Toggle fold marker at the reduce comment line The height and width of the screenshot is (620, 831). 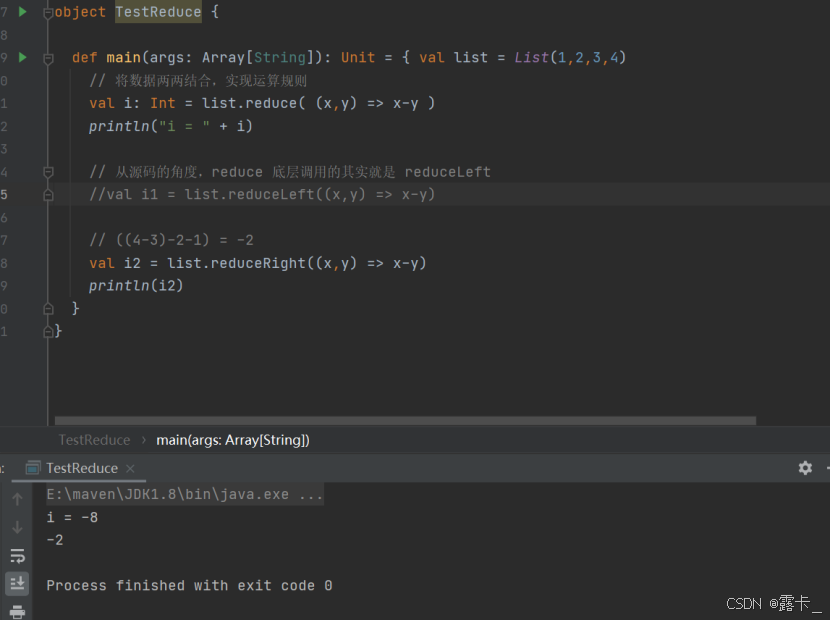48,172
